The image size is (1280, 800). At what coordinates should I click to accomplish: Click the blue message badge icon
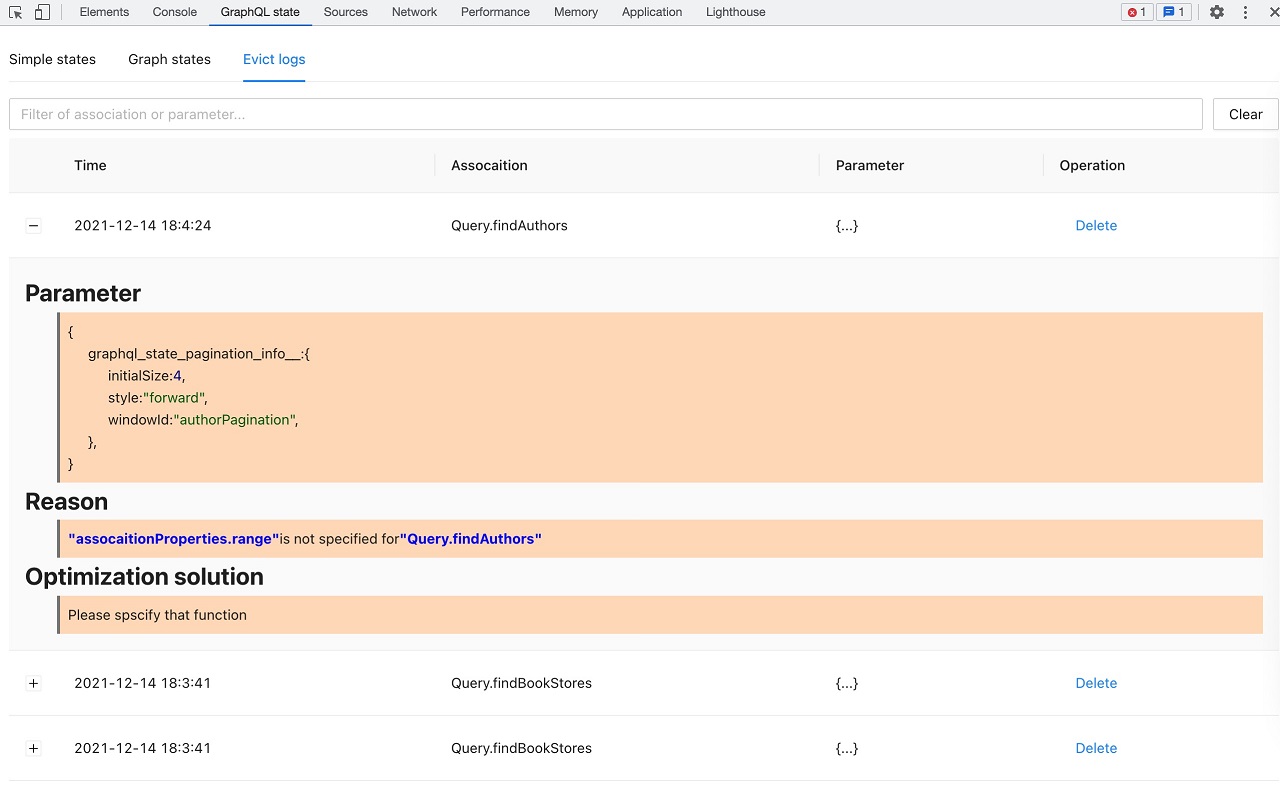(1174, 12)
